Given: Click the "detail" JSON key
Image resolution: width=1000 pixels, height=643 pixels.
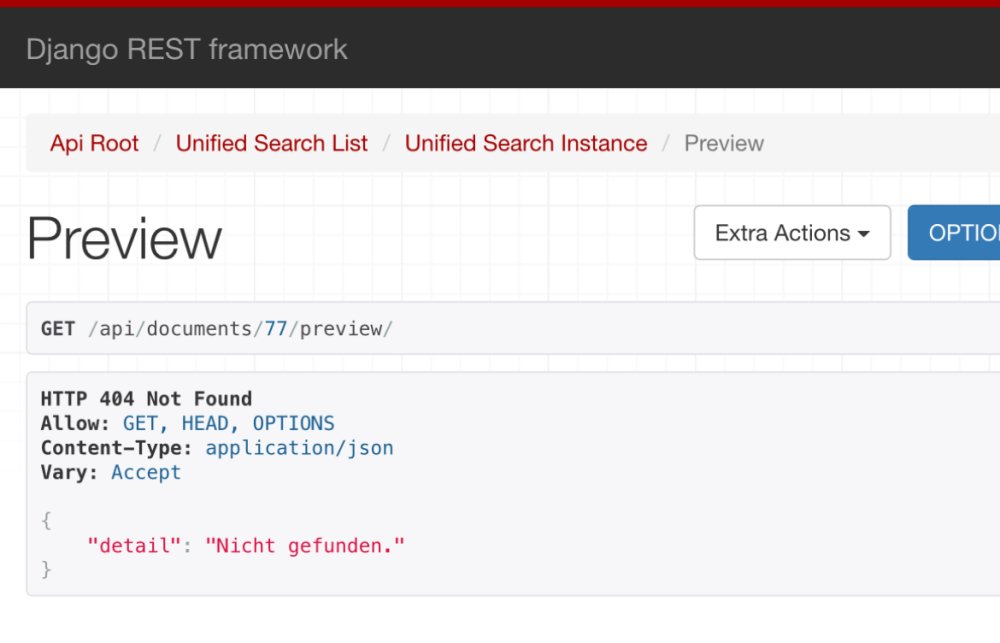Looking at the screenshot, I should [129, 545].
